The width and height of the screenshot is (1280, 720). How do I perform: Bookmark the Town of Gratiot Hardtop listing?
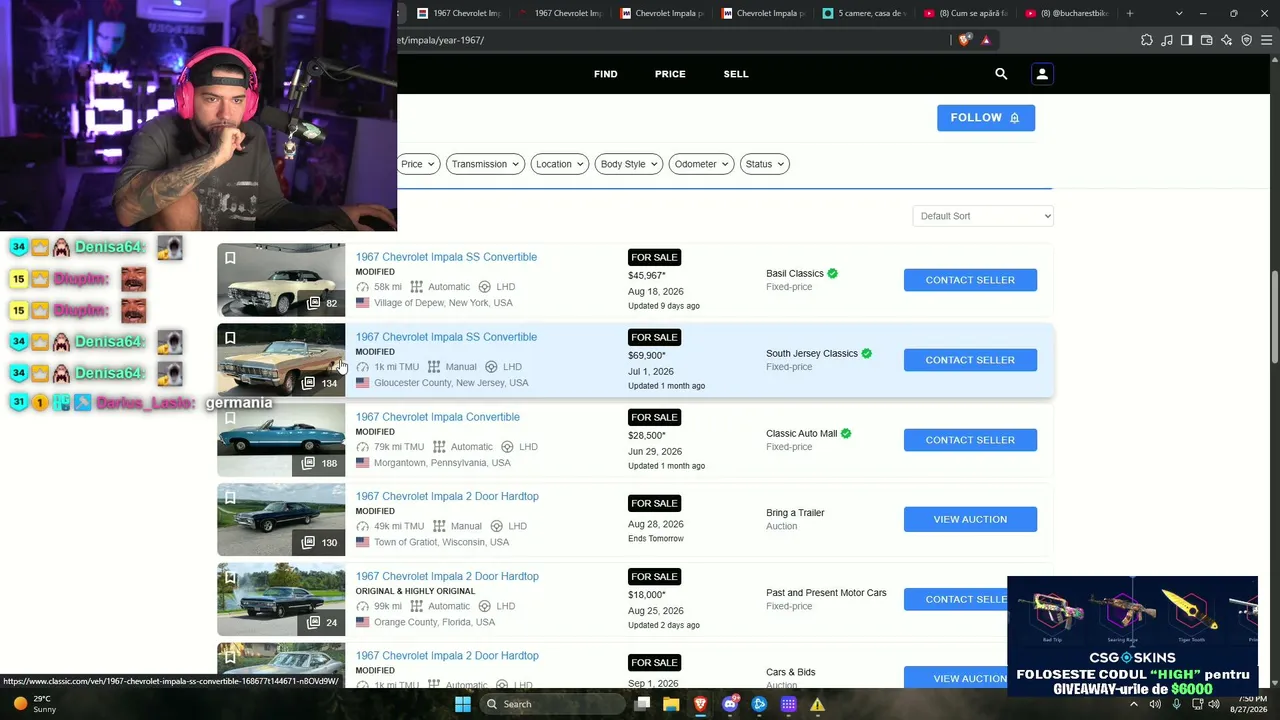tap(230, 498)
